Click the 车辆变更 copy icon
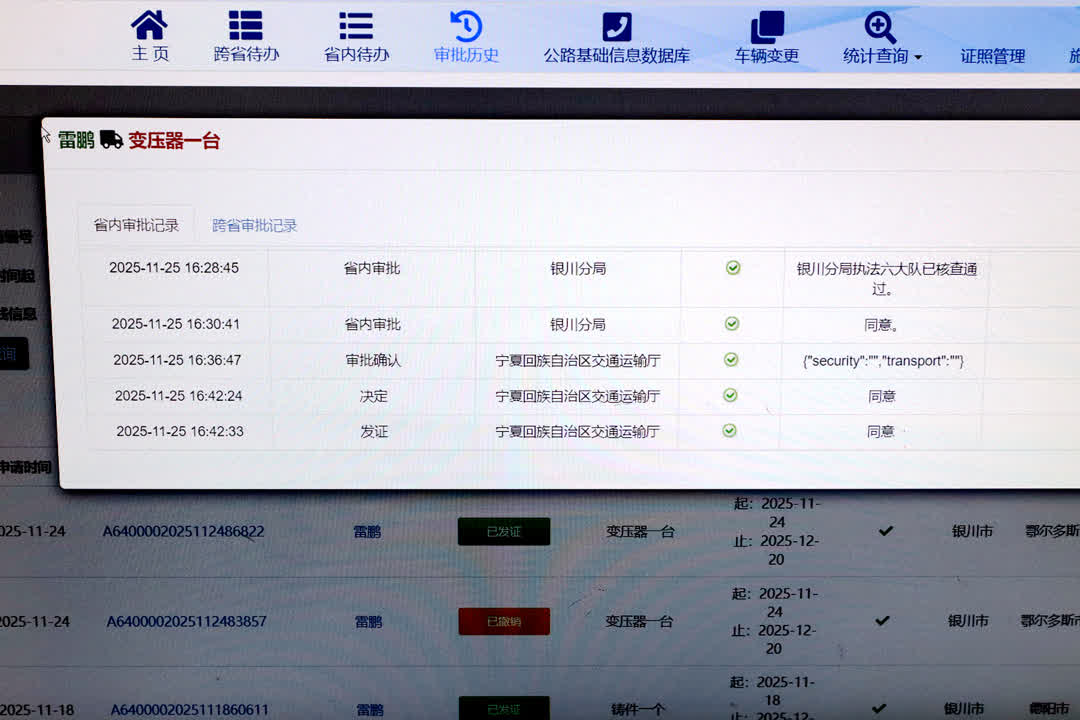Screen dimensions: 1080x720 (x=767, y=26)
